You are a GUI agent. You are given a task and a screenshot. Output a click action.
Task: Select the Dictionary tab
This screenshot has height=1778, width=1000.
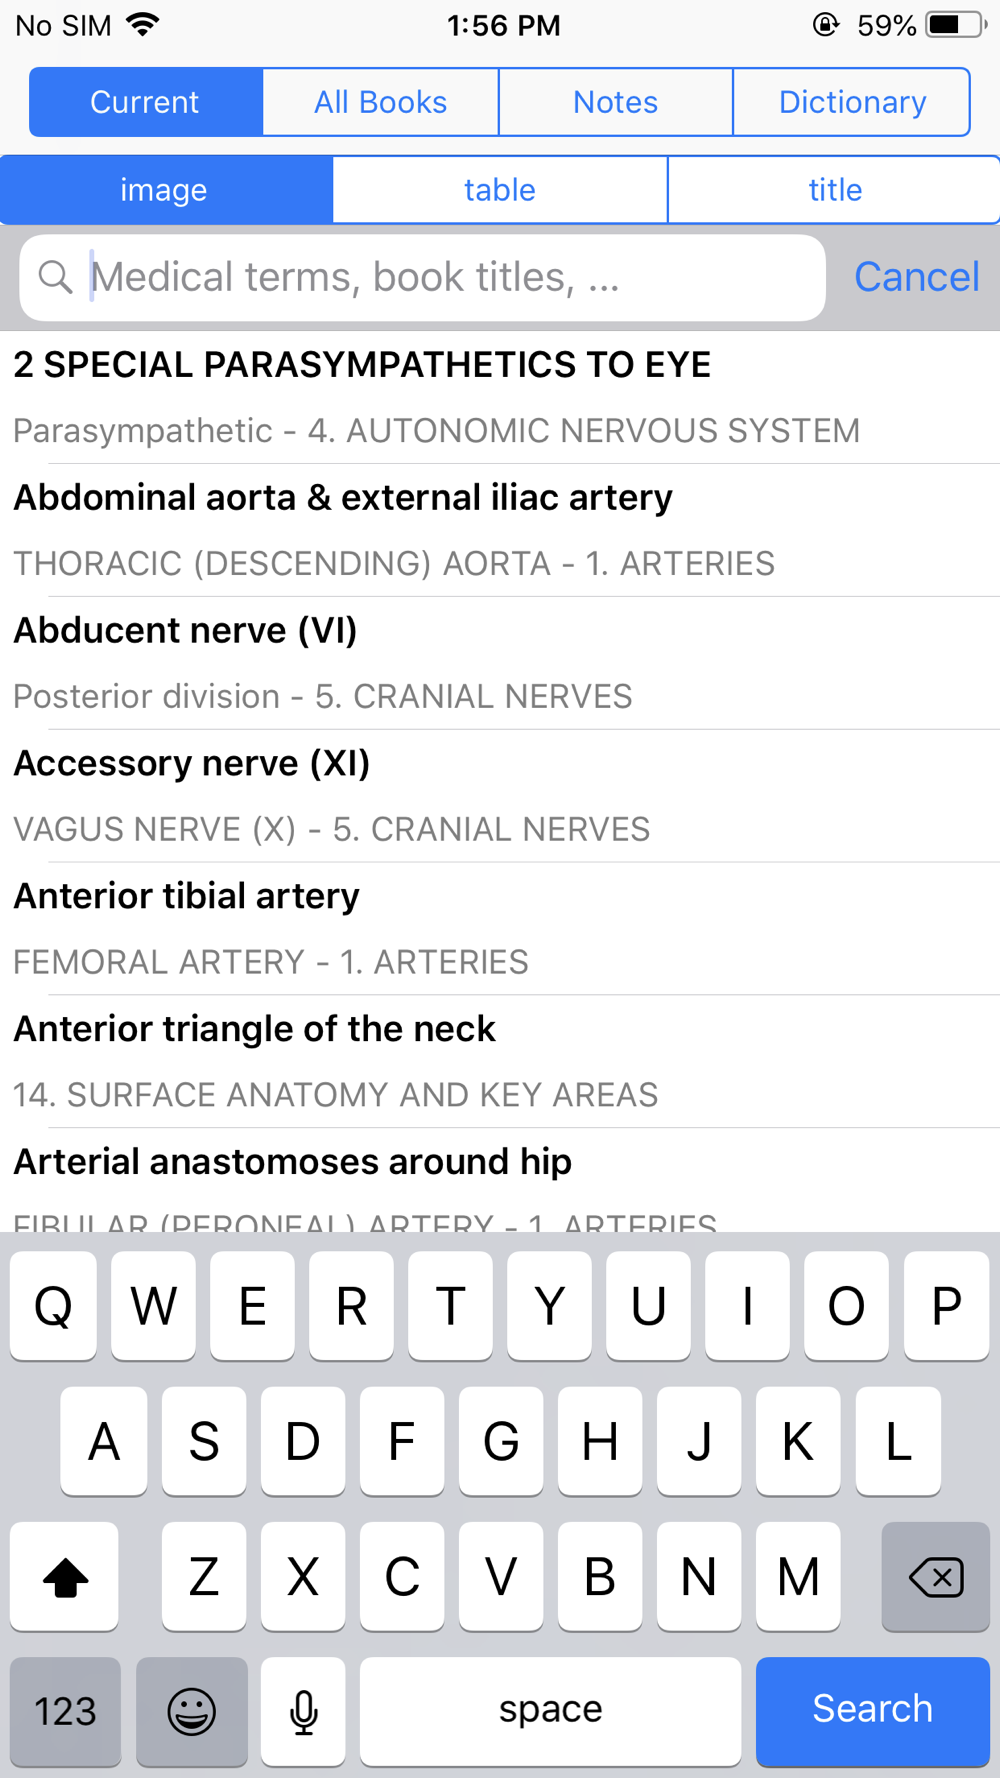[x=852, y=102]
